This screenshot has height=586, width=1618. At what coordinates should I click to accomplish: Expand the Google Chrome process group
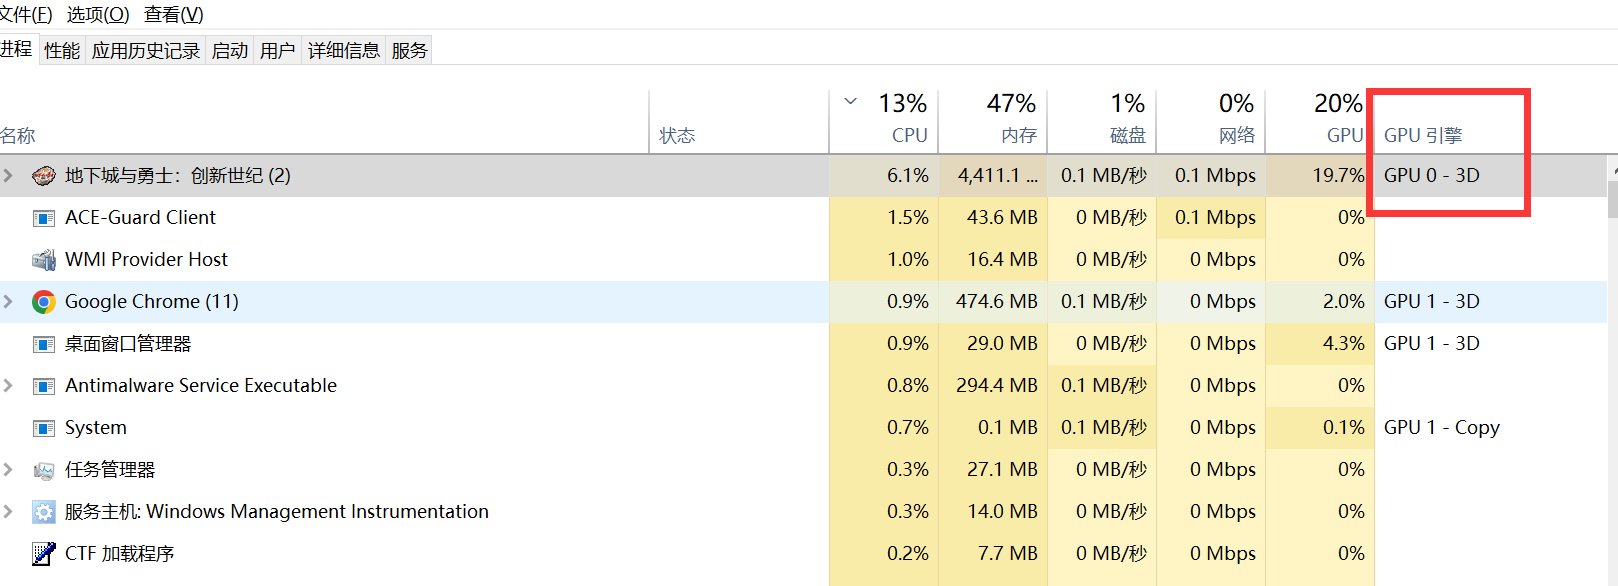point(9,302)
